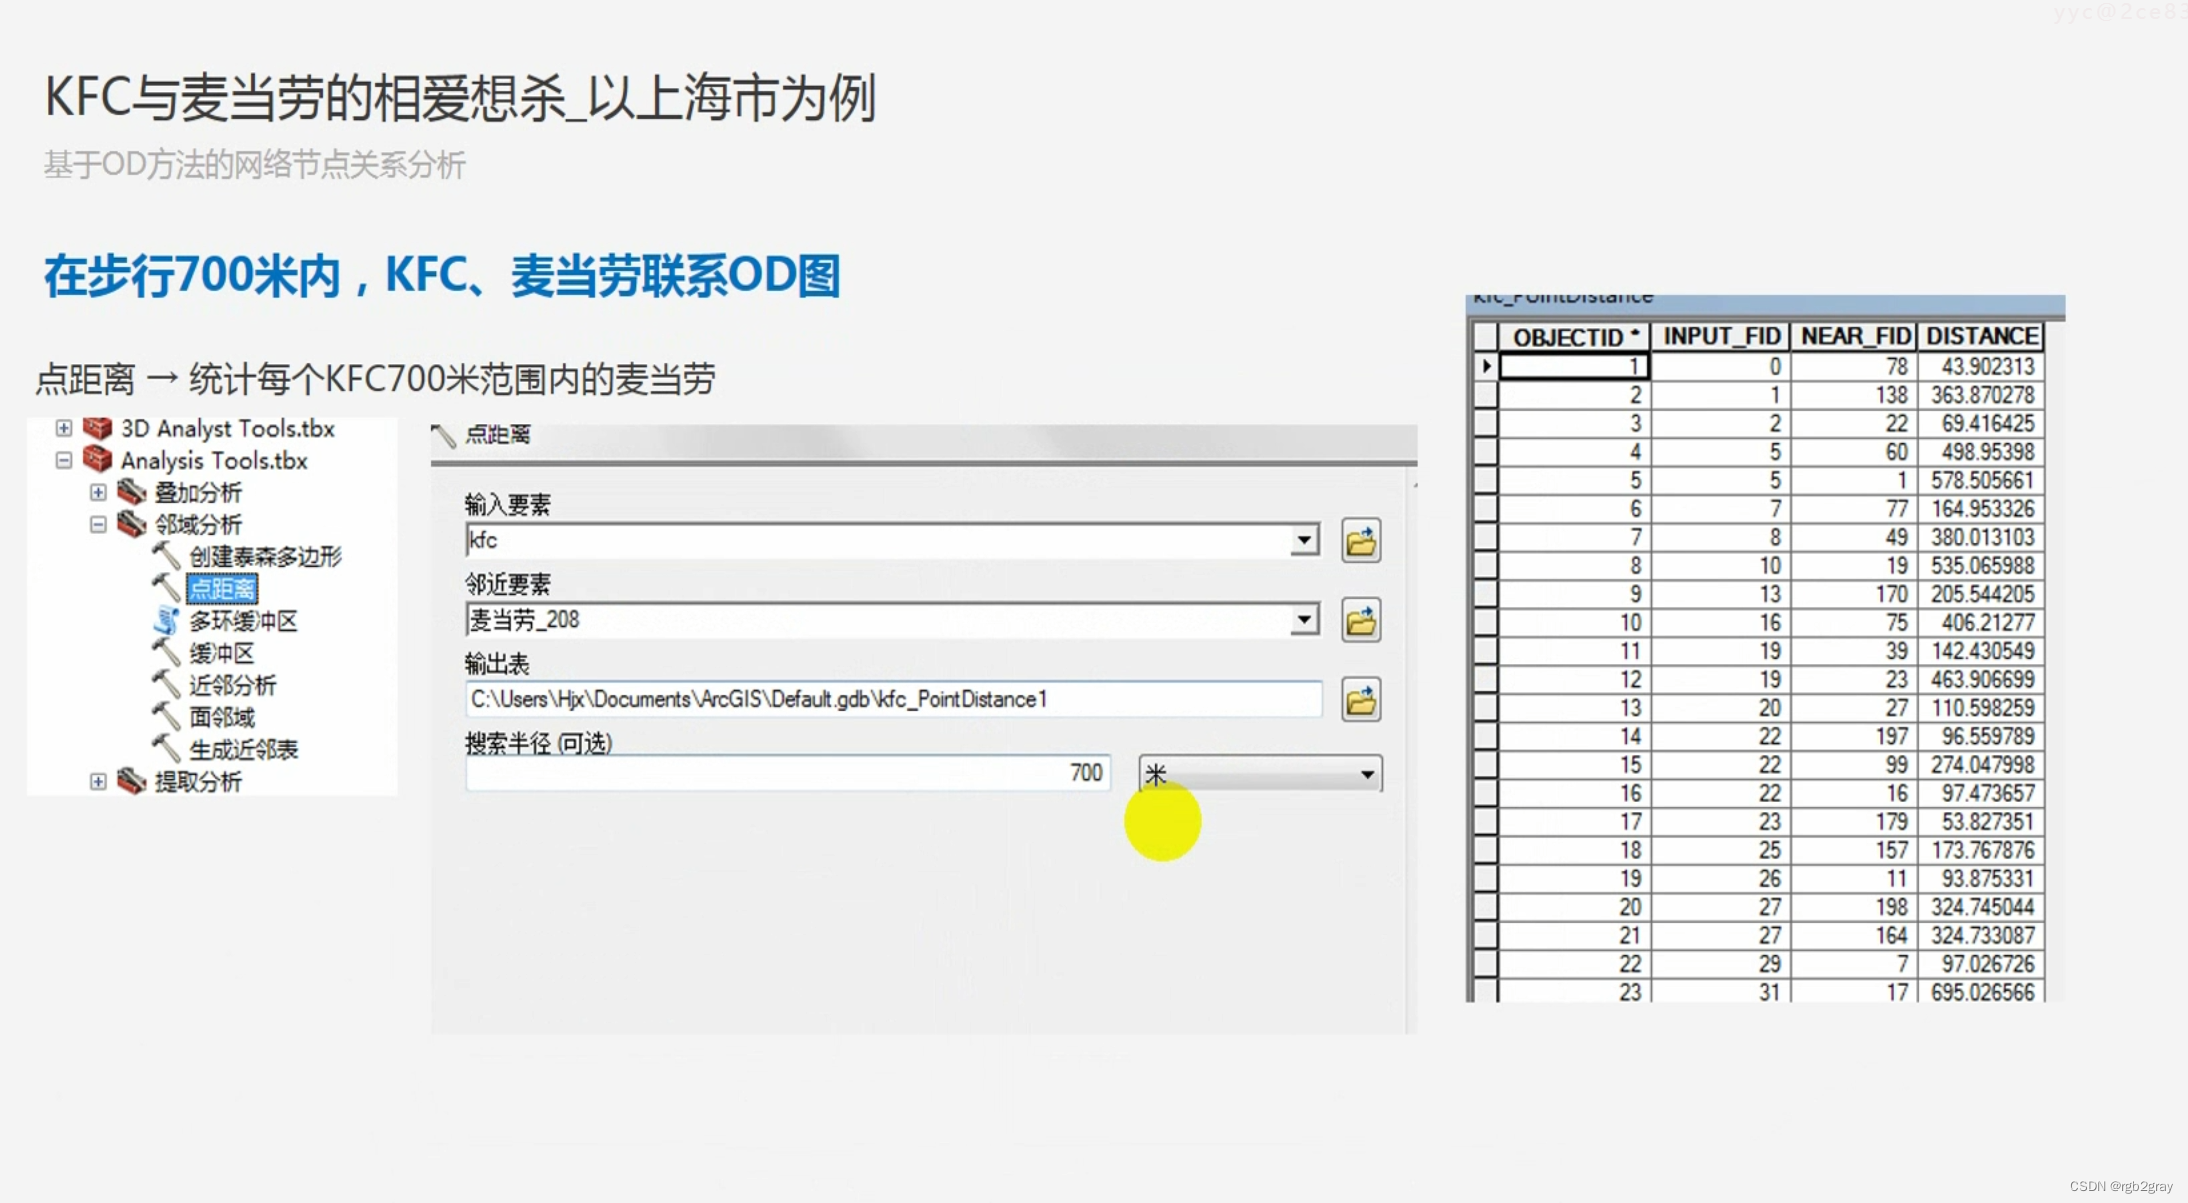The image size is (2188, 1203).
Task: Open the 邻近要素 麦当劳_208 dropdown arrow
Action: (x=1303, y=620)
